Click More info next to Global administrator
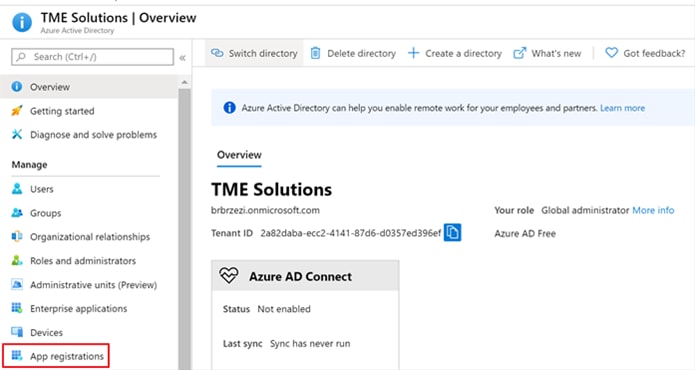 click(653, 210)
